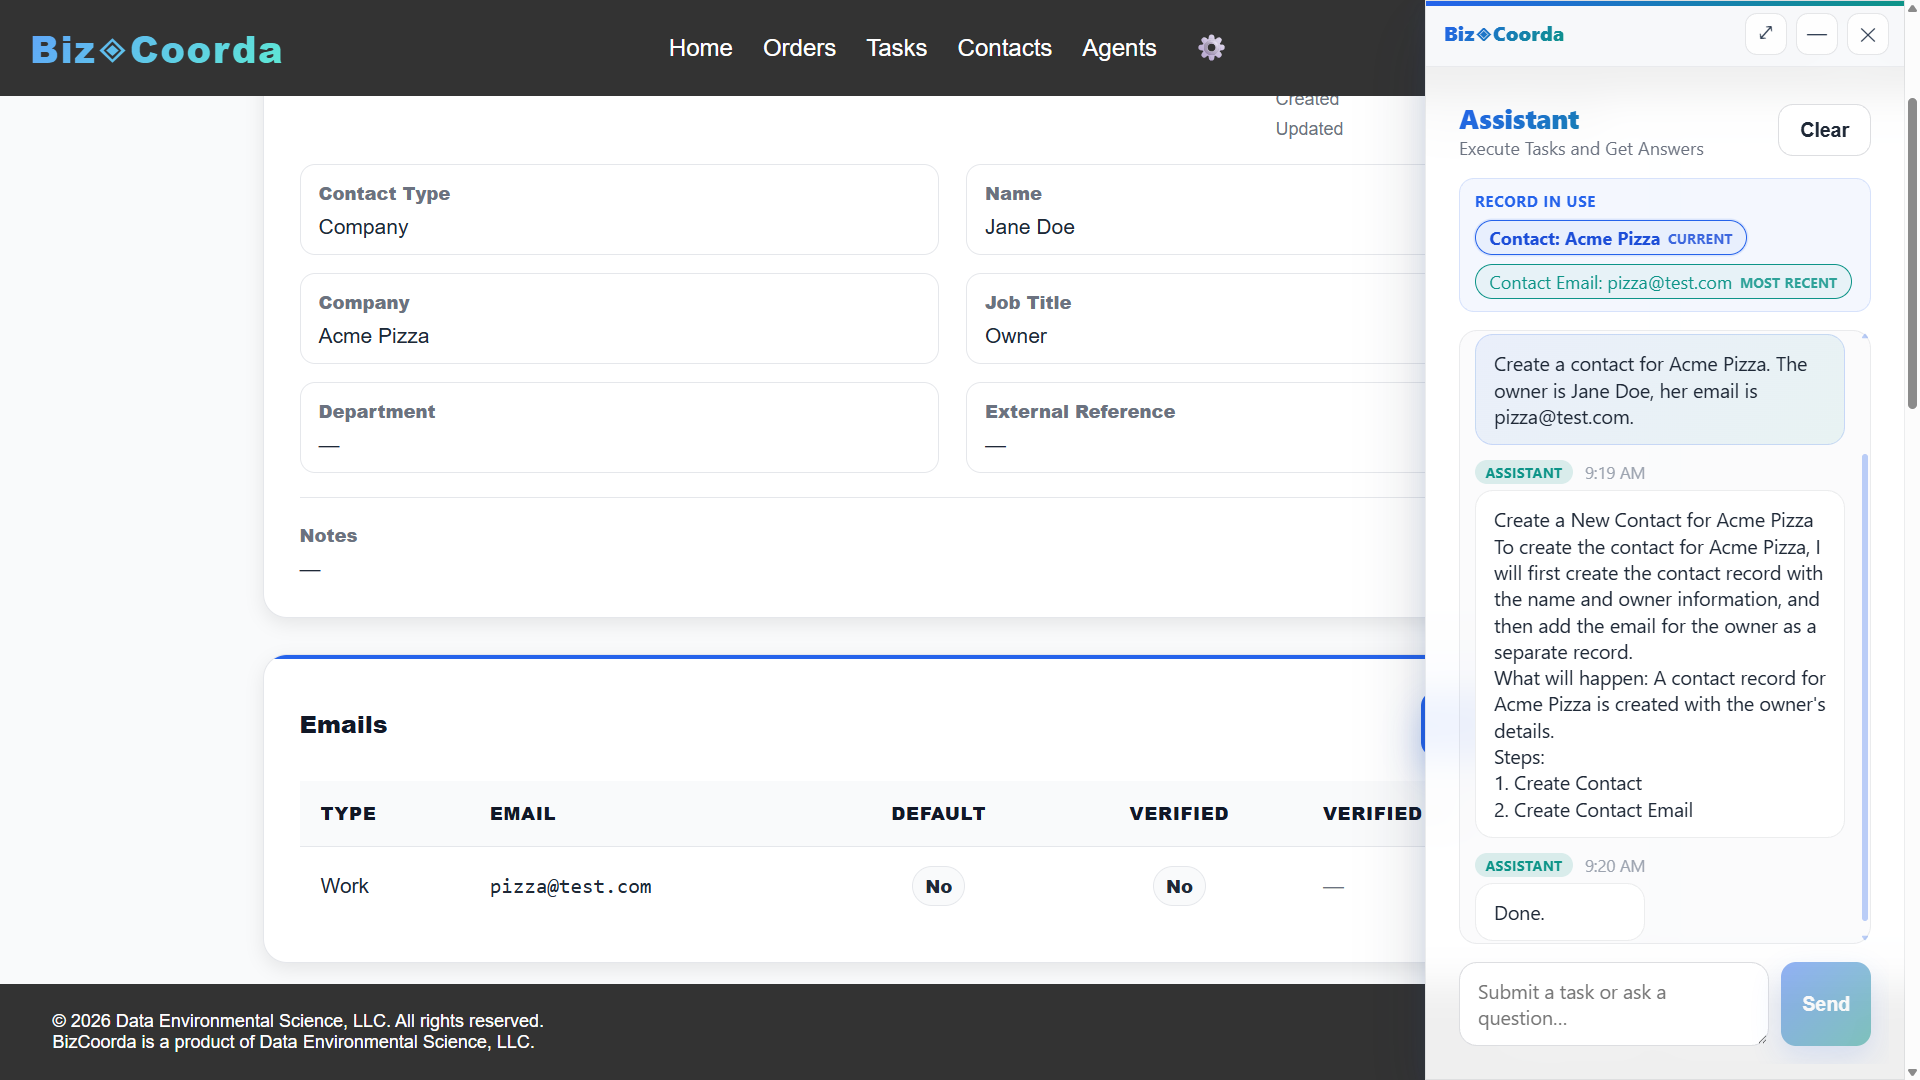This screenshot has height=1080, width=1920.
Task: Click the TYPE column header
Action: coord(348,813)
